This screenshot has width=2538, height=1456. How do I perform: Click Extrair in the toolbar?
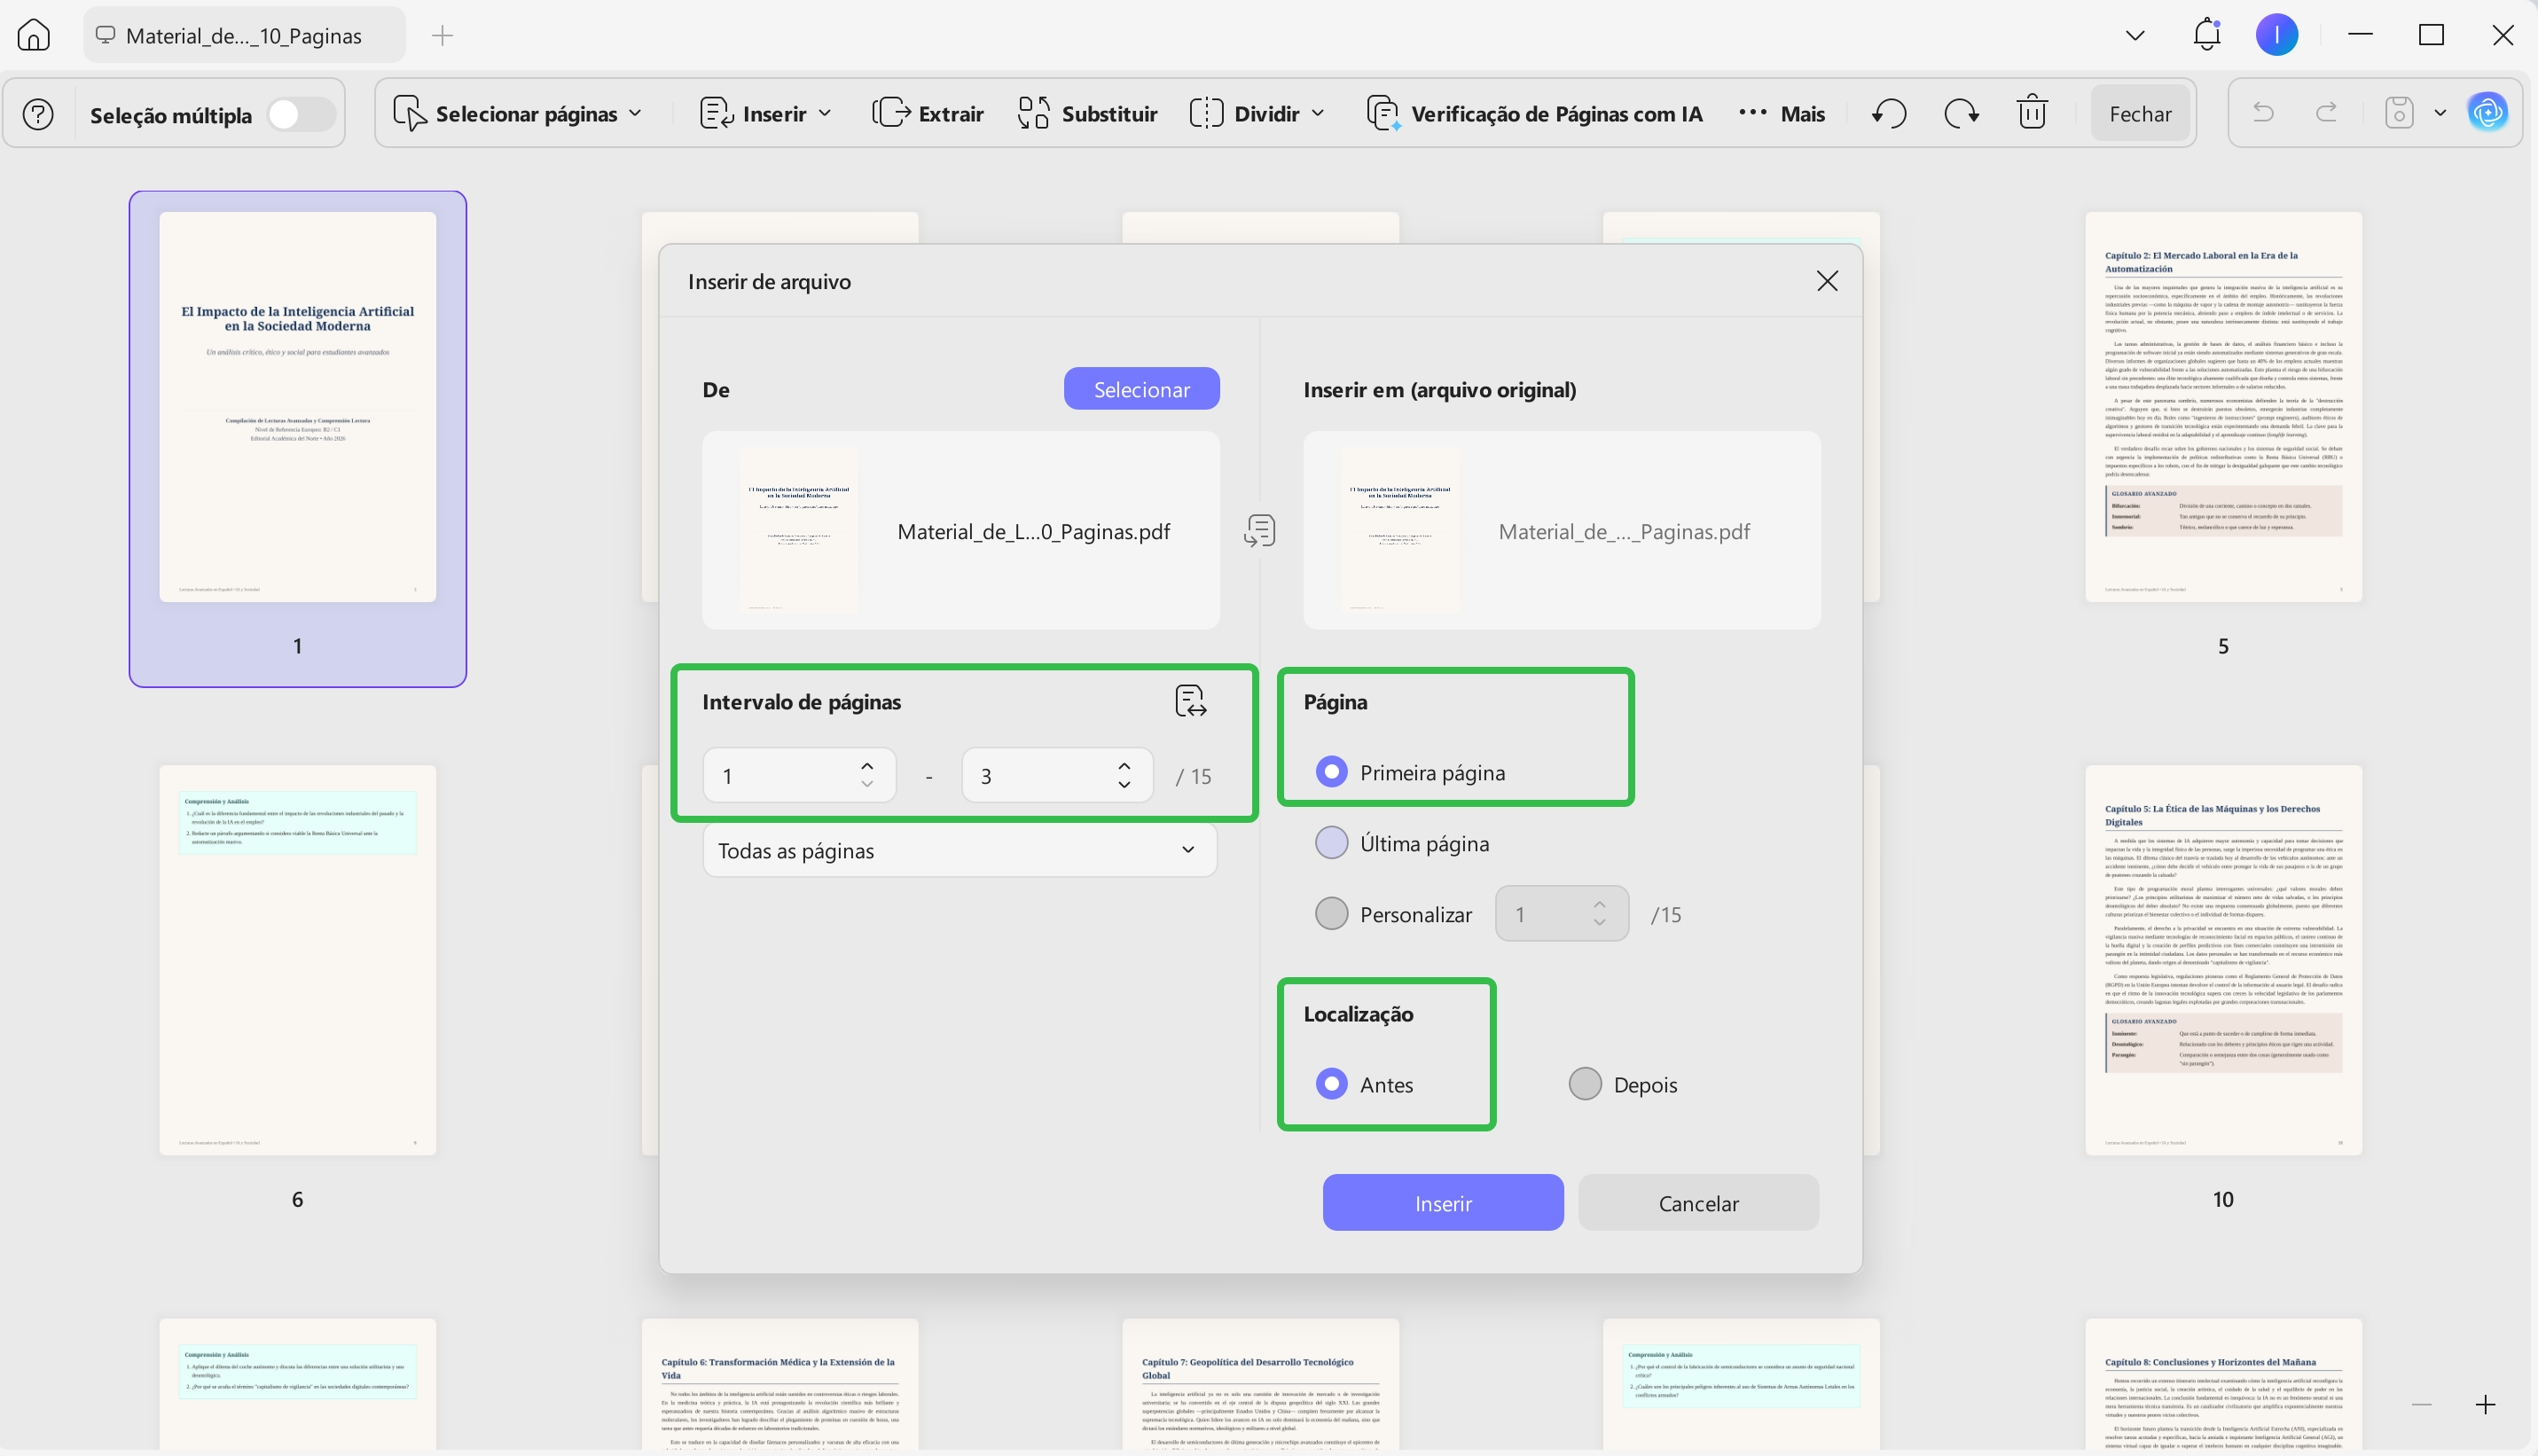pyautogui.click(x=927, y=113)
